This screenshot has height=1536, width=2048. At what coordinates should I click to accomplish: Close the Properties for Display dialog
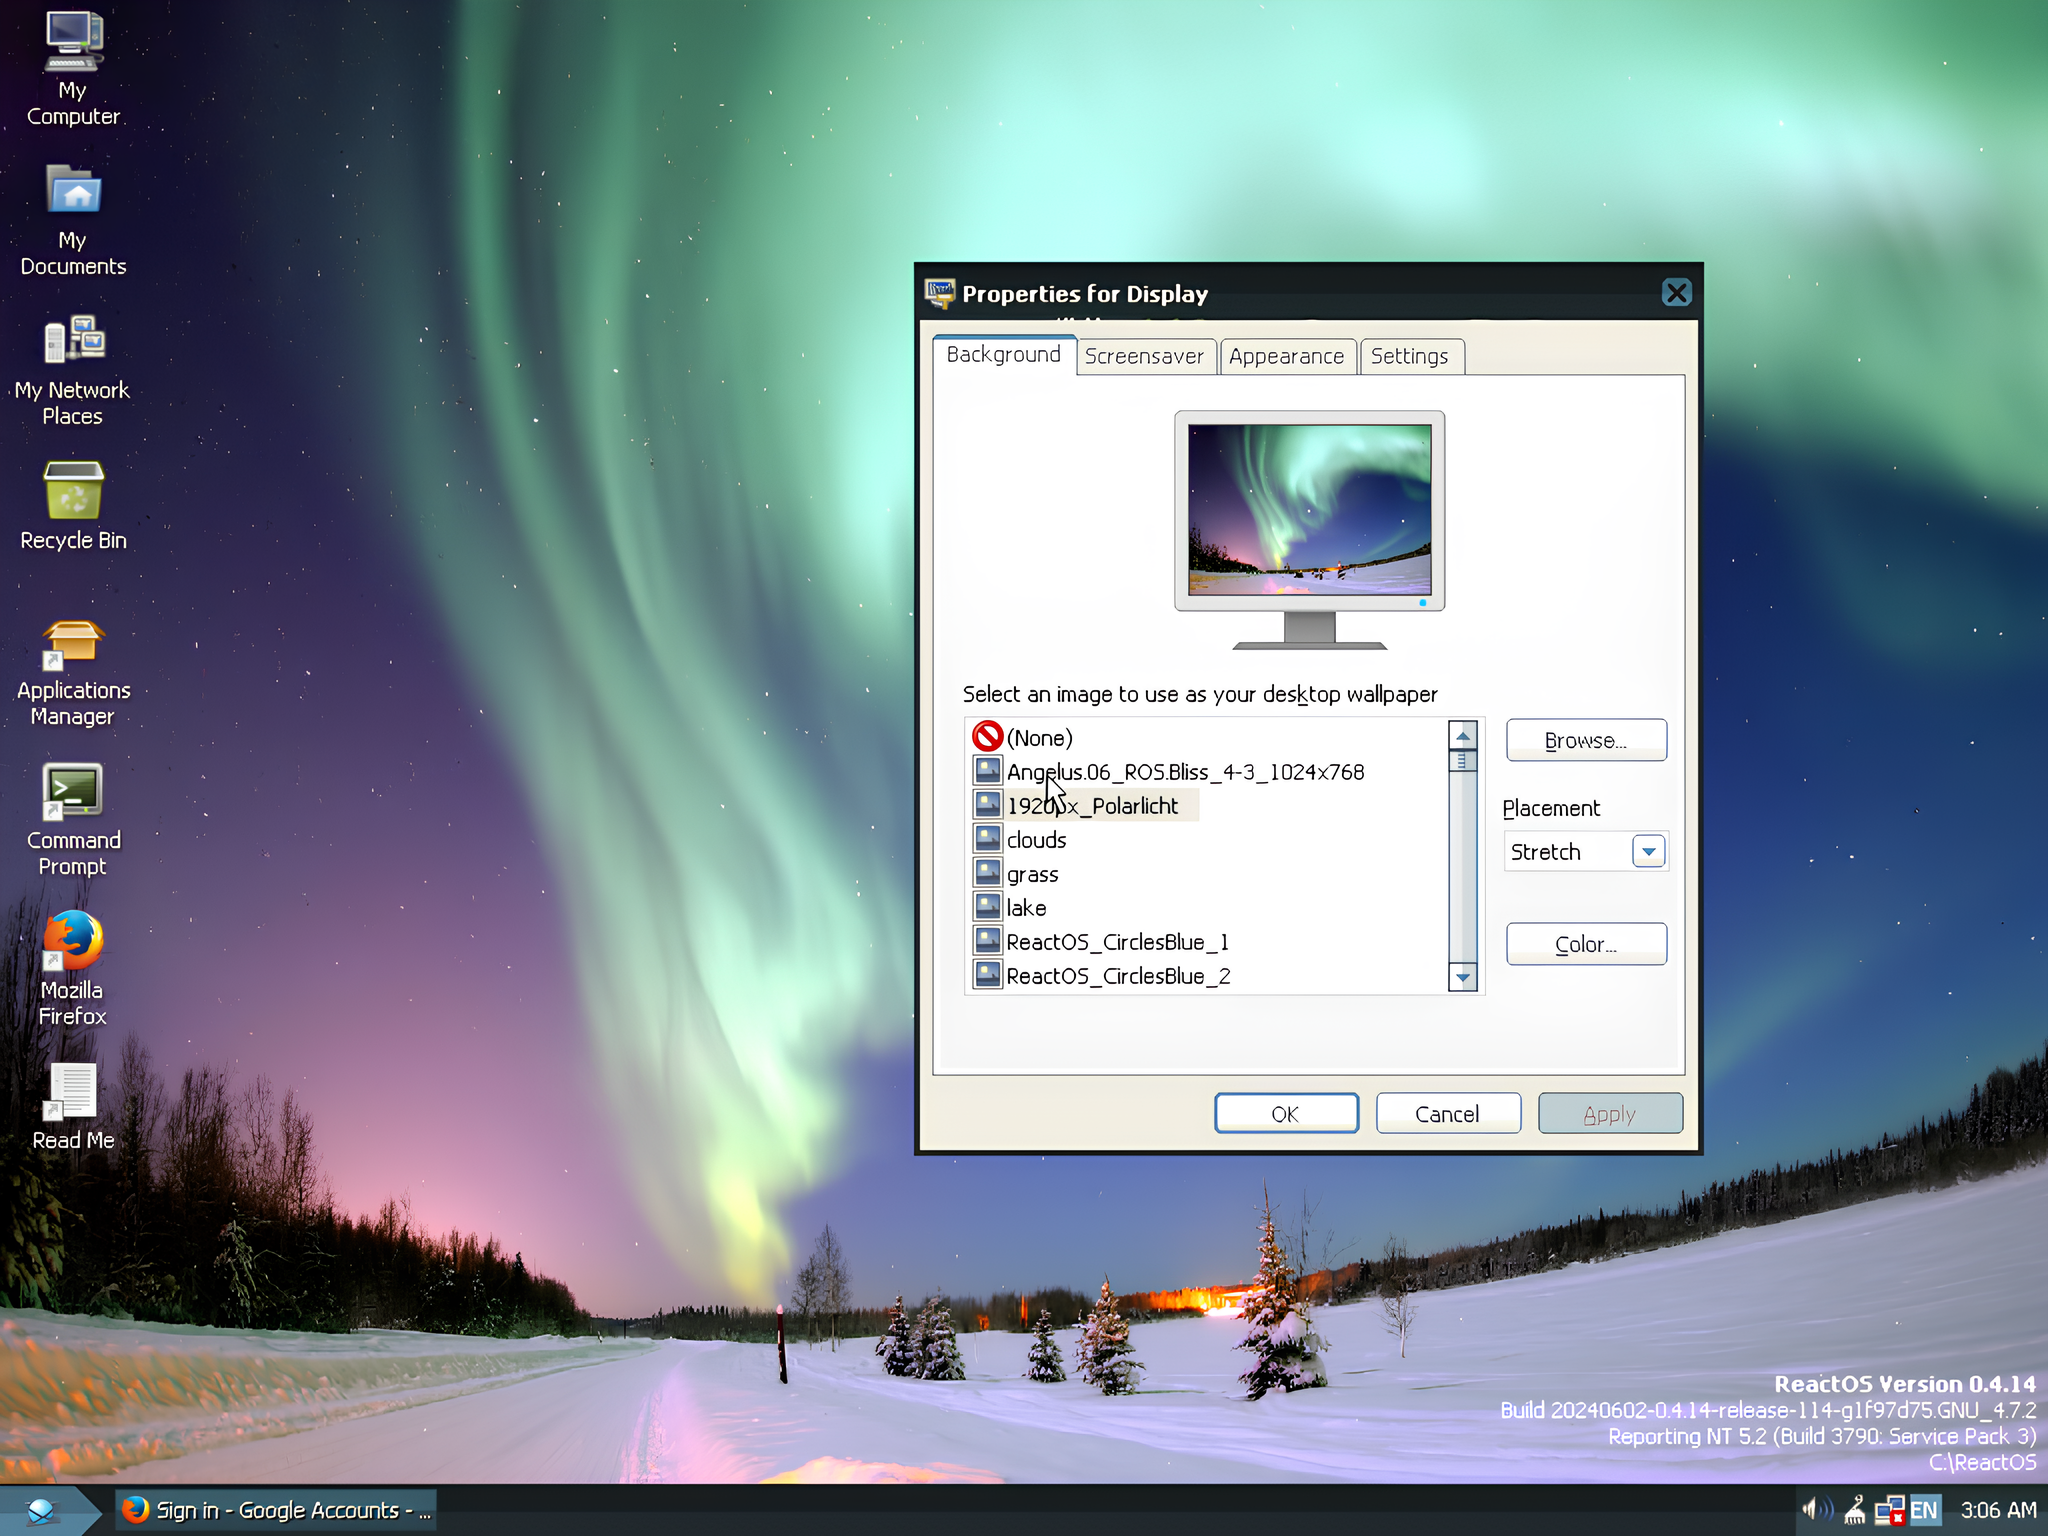pos(1677,293)
